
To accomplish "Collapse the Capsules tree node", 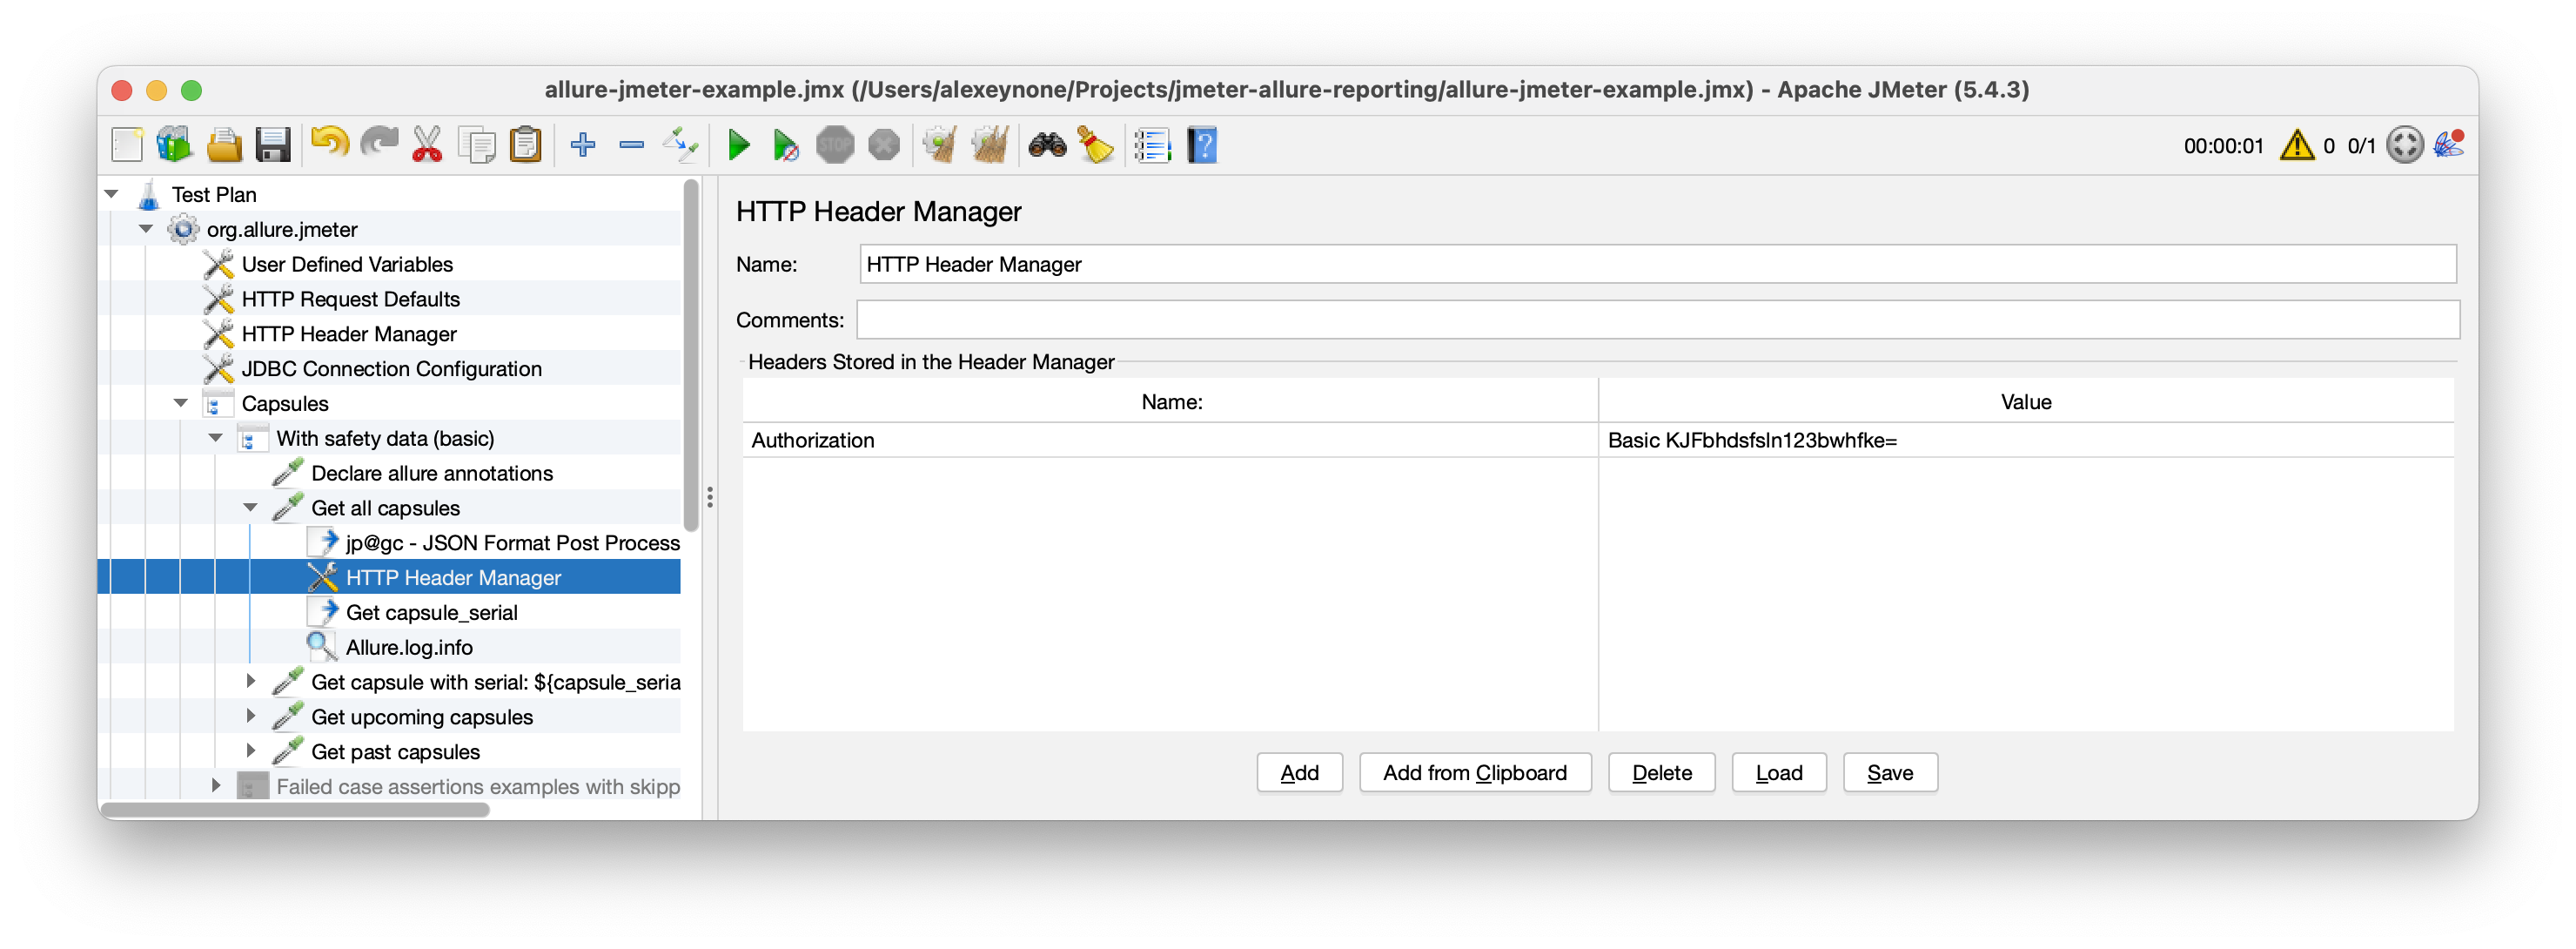I will click(181, 403).
